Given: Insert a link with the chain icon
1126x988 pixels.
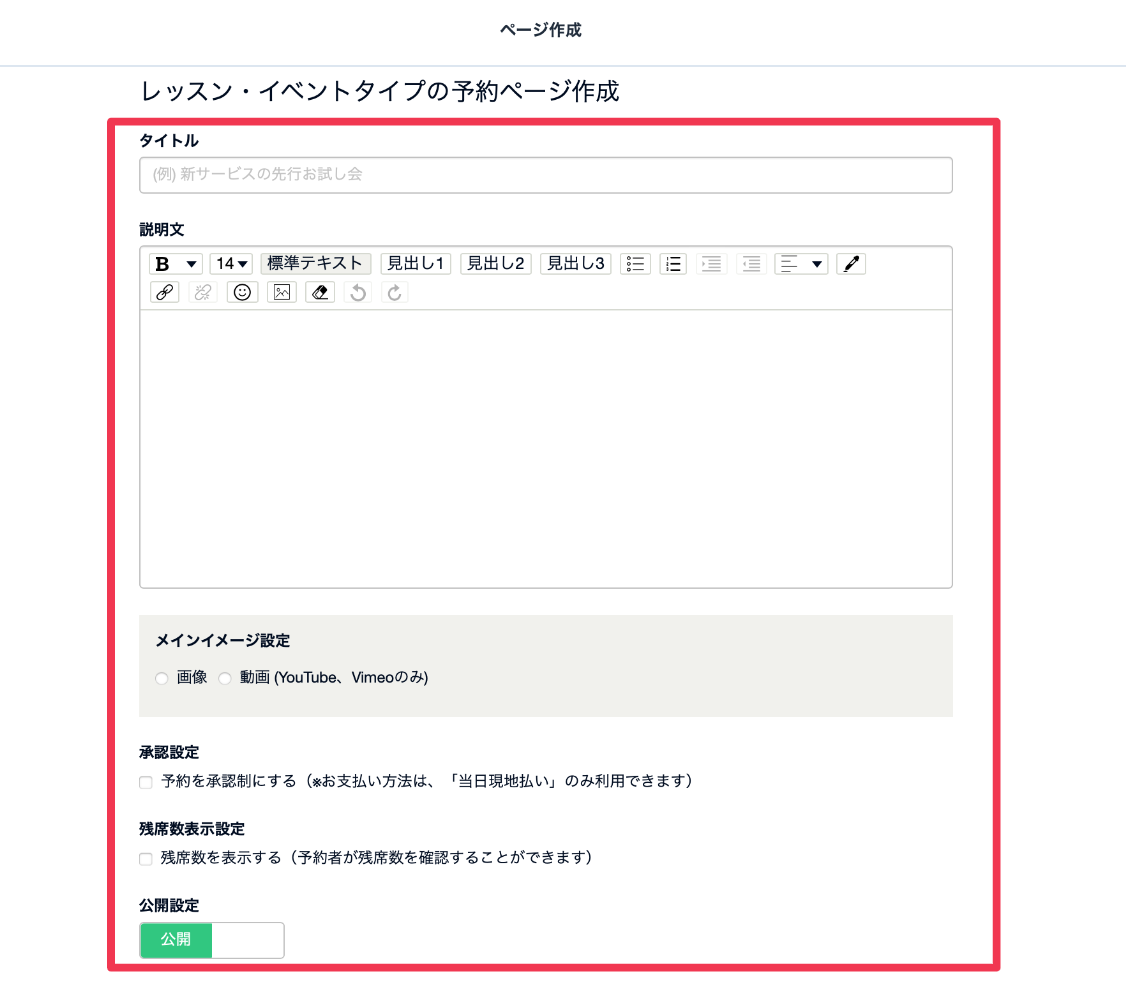Looking at the screenshot, I should tap(164, 292).
